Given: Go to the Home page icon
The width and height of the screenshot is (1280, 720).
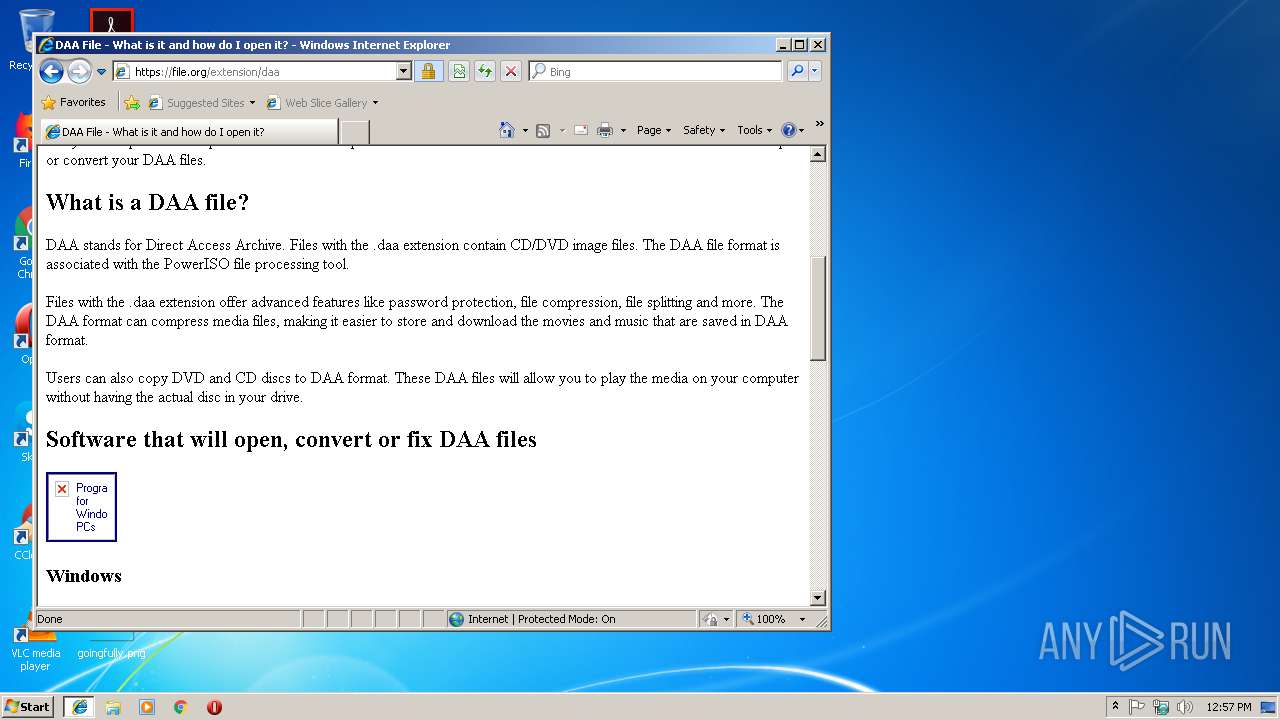Looking at the screenshot, I should 507,130.
